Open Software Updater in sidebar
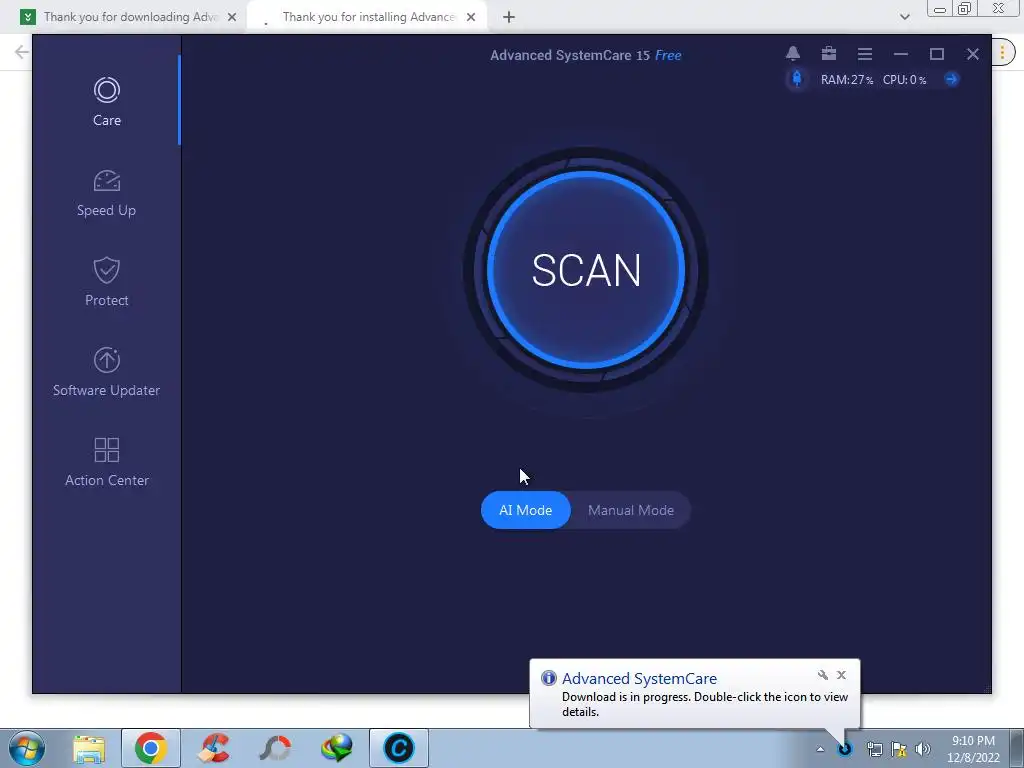 pos(106,372)
